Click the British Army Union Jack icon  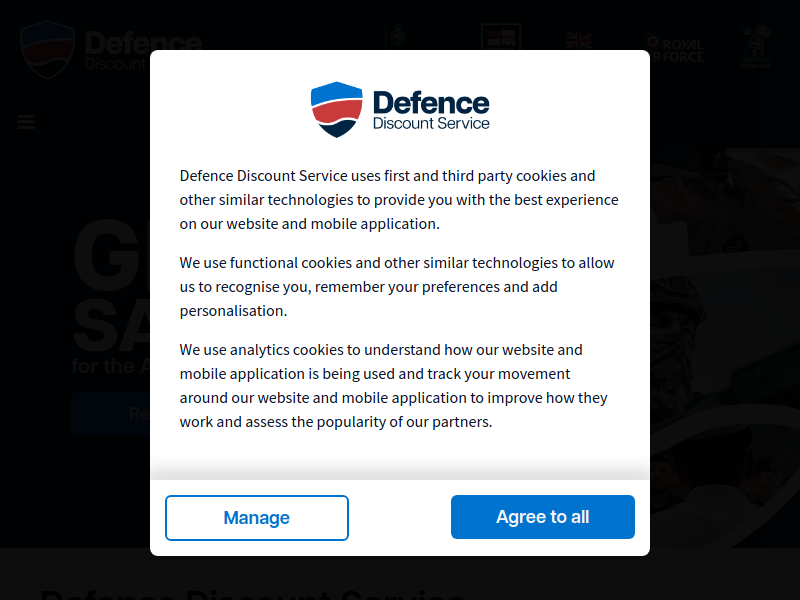point(579,40)
